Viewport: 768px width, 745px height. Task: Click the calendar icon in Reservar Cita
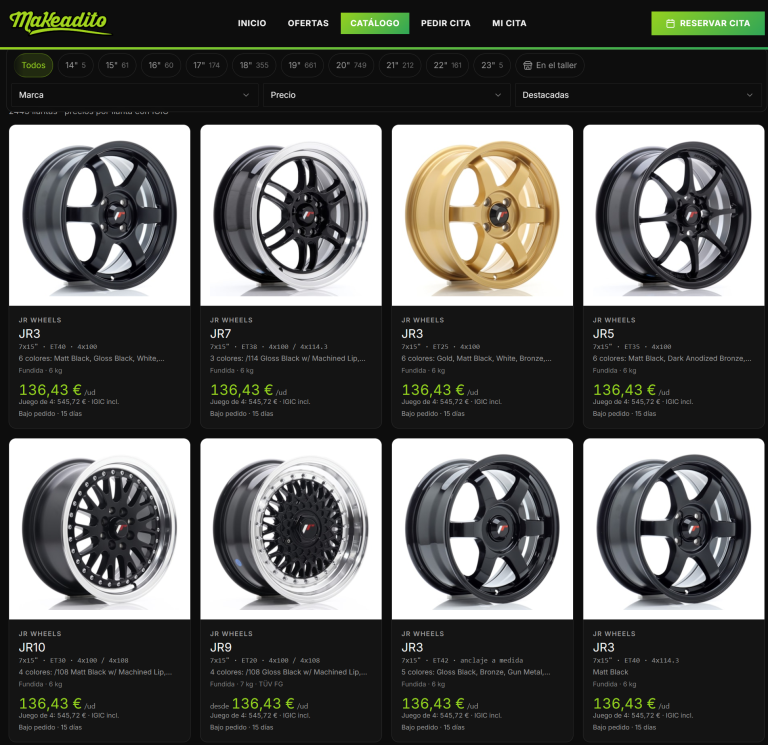point(671,24)
